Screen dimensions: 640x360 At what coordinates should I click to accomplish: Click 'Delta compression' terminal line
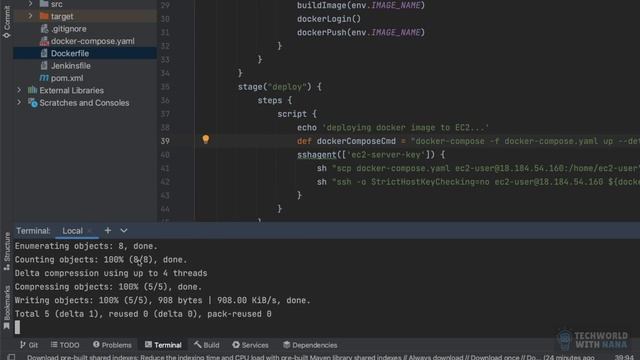[x=111, y=273]
